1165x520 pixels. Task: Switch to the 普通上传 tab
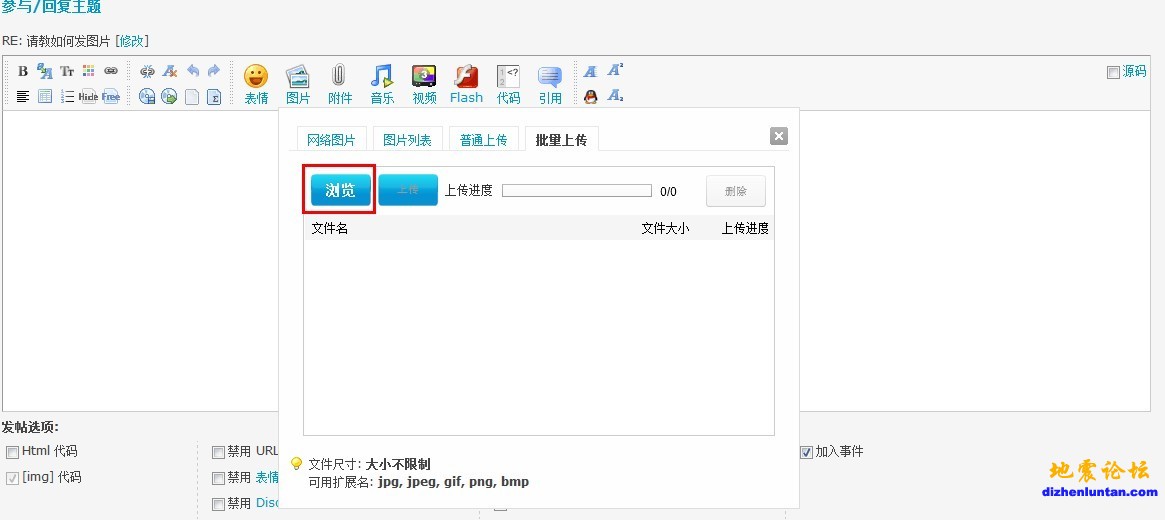(484, 140)
